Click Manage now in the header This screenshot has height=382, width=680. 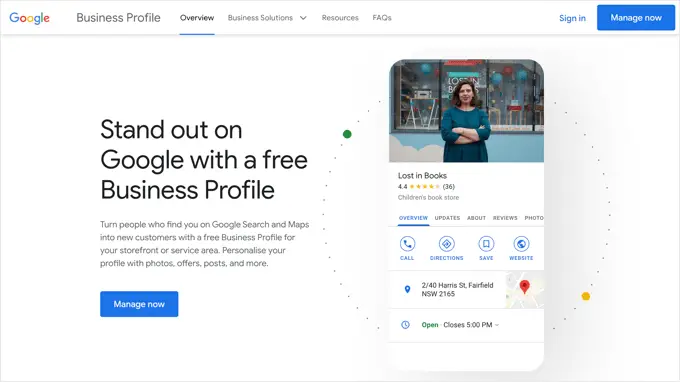coord(636,18)
